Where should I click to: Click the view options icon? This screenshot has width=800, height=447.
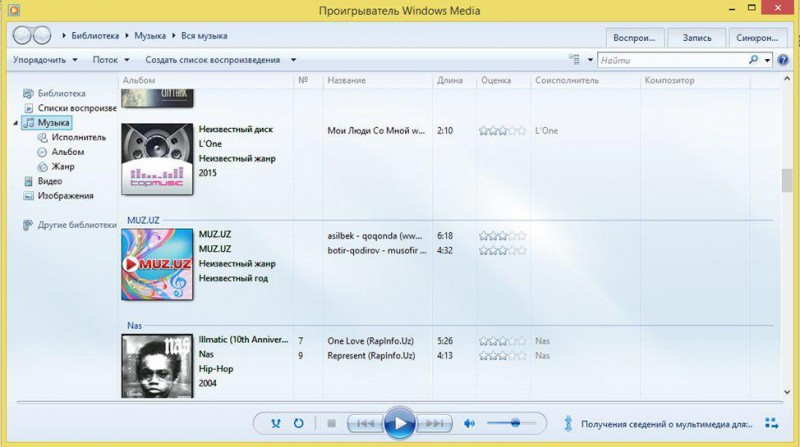tap(575, 60)
